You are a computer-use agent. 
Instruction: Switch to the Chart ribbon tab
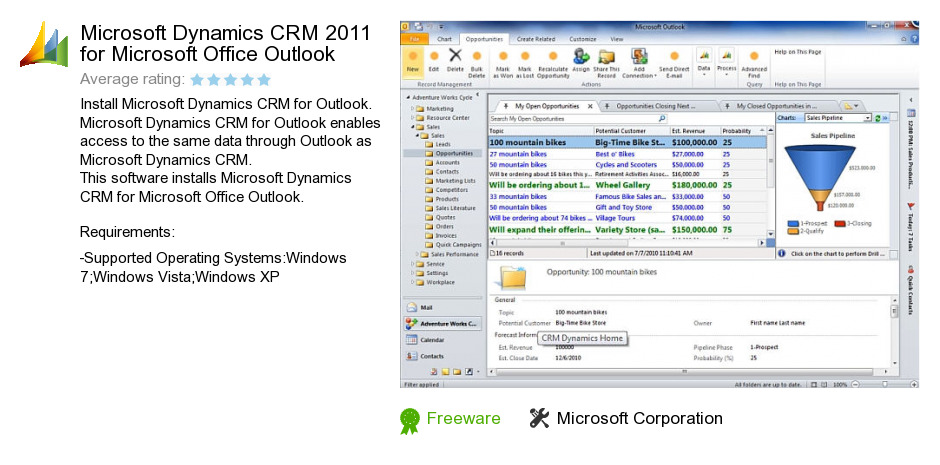tap(444, 39)
